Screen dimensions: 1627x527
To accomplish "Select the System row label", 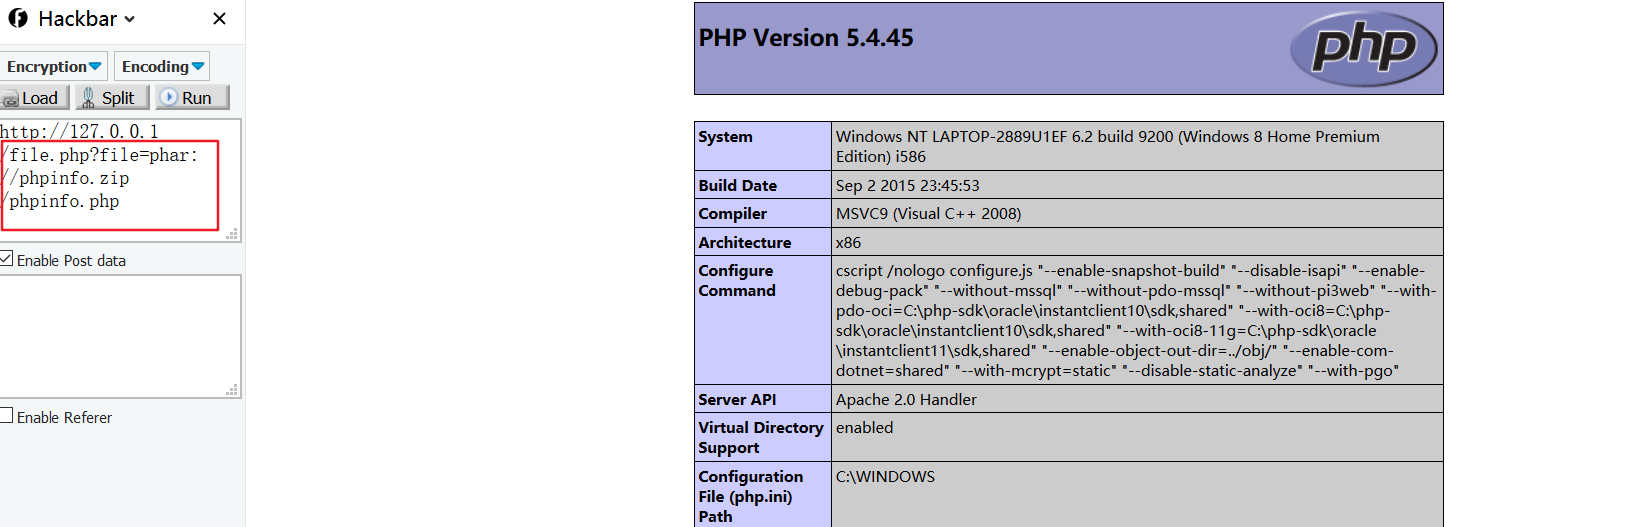I will click(726, 137).
